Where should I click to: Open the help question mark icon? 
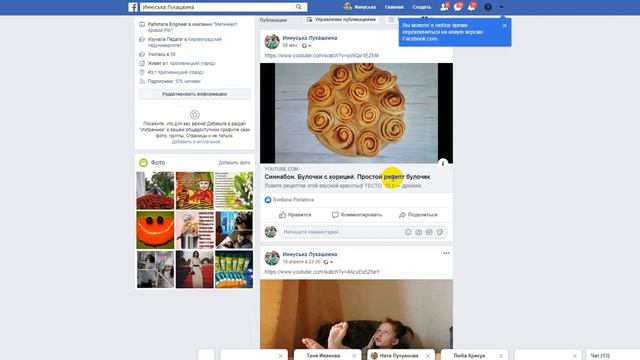click(x=488, y=7)
